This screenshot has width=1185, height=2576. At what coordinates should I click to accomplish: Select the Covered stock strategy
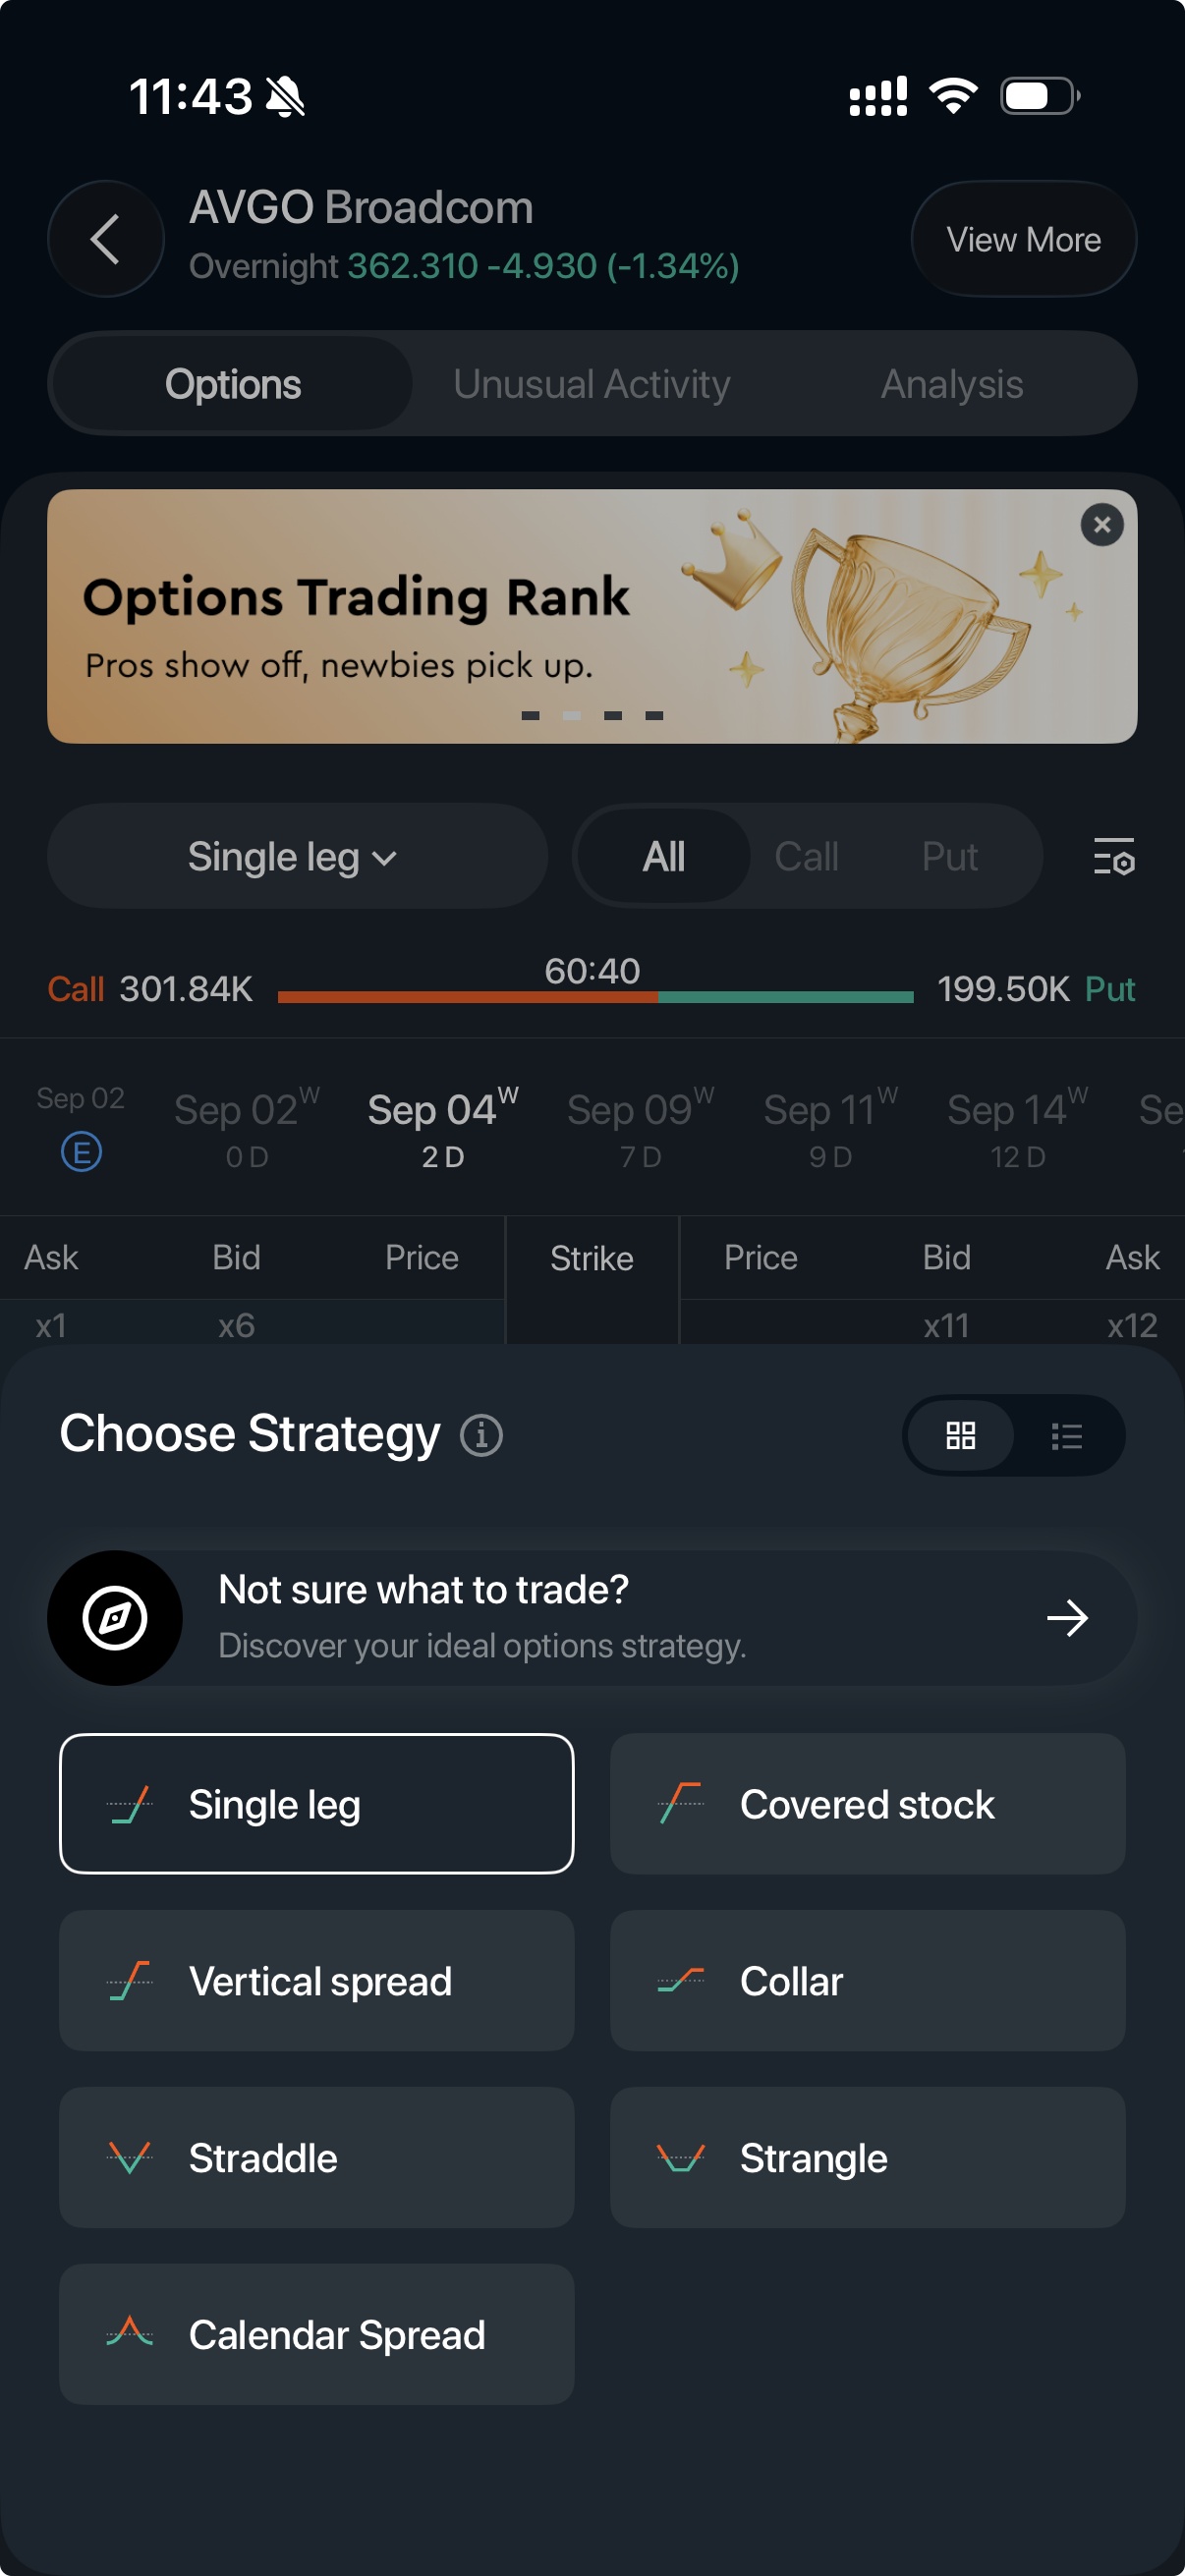[x=867, y=1804]
